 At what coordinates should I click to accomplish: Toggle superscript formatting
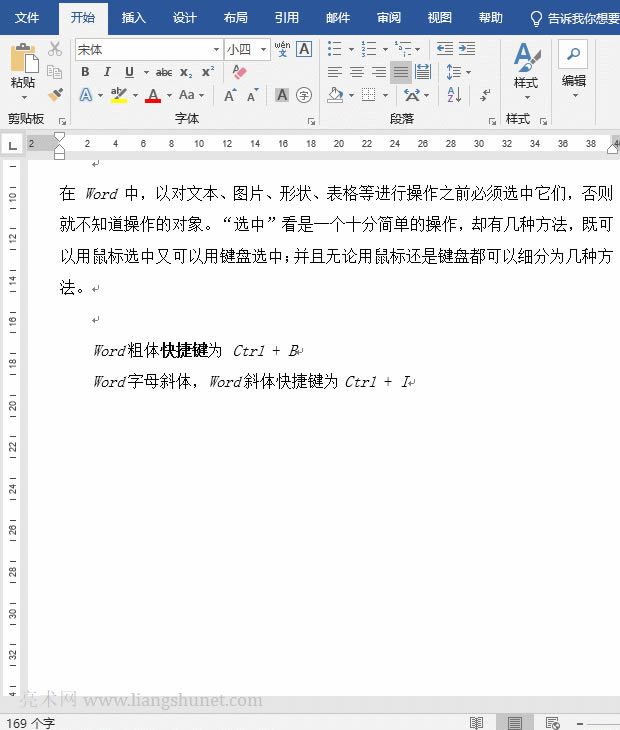(x=208, y=72)
